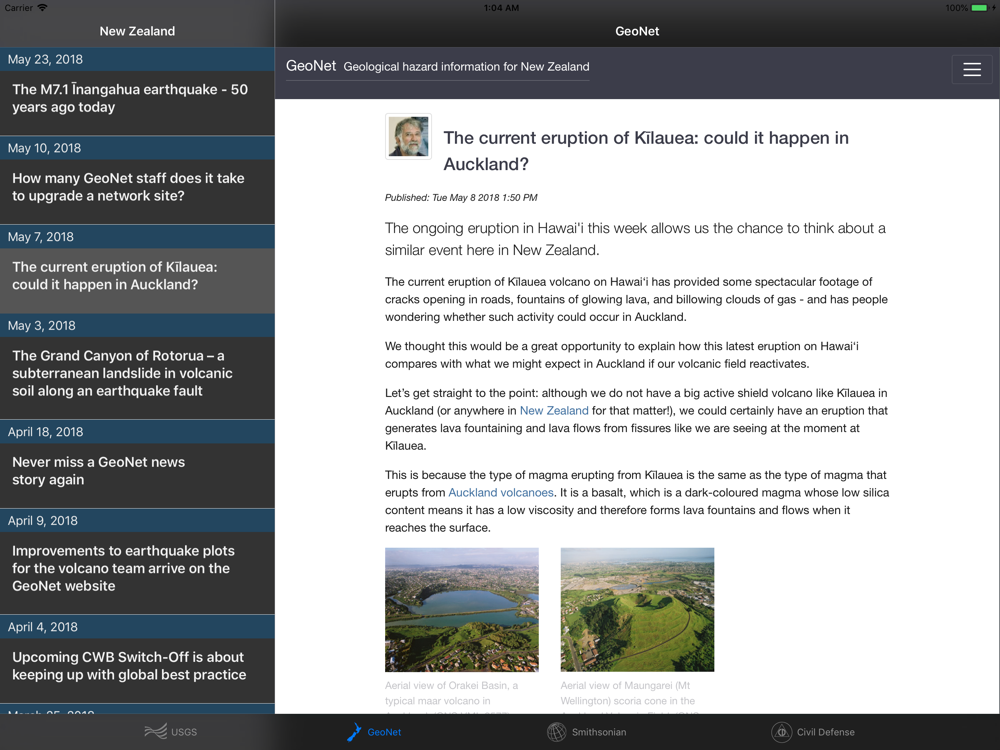Click the April 9, 2018 date header
This screenshot has height=750, width=1000.
(137, 520)
